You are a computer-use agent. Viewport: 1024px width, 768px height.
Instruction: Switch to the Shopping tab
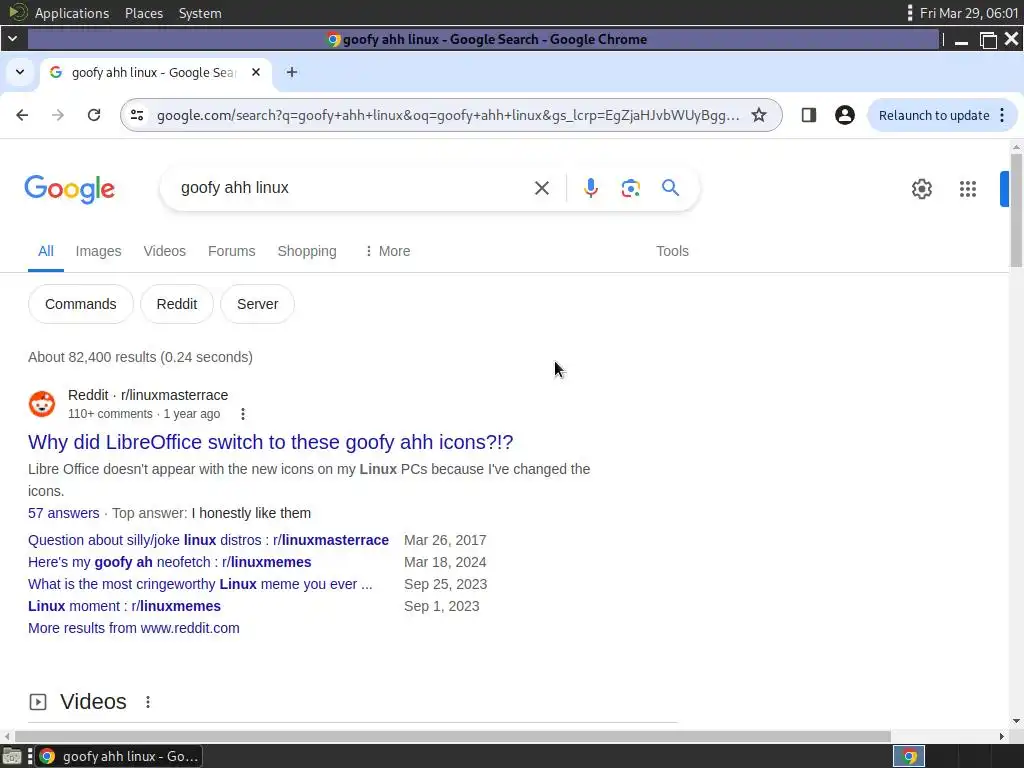point(307,251)
